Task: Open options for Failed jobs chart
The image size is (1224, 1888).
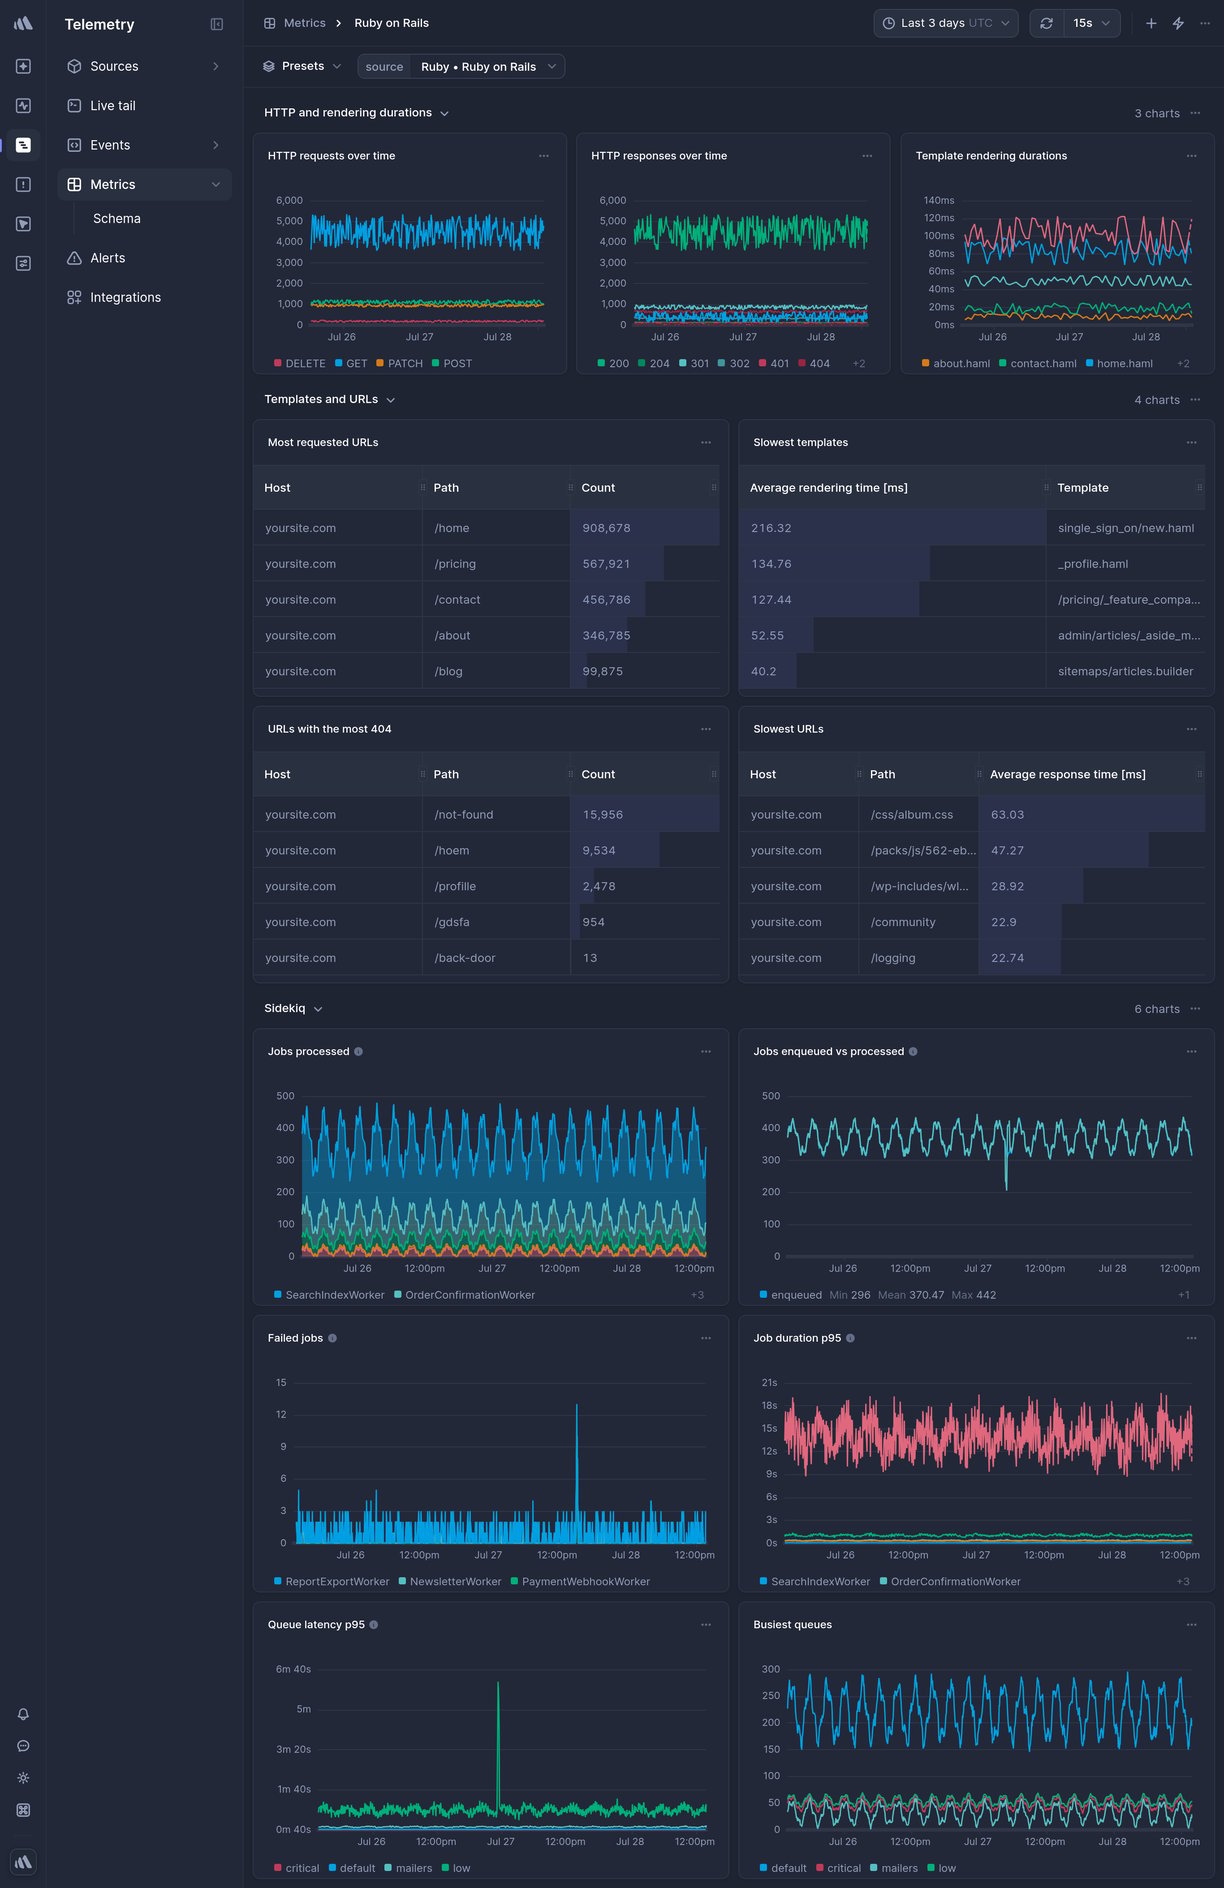Action: (706, 1338)
